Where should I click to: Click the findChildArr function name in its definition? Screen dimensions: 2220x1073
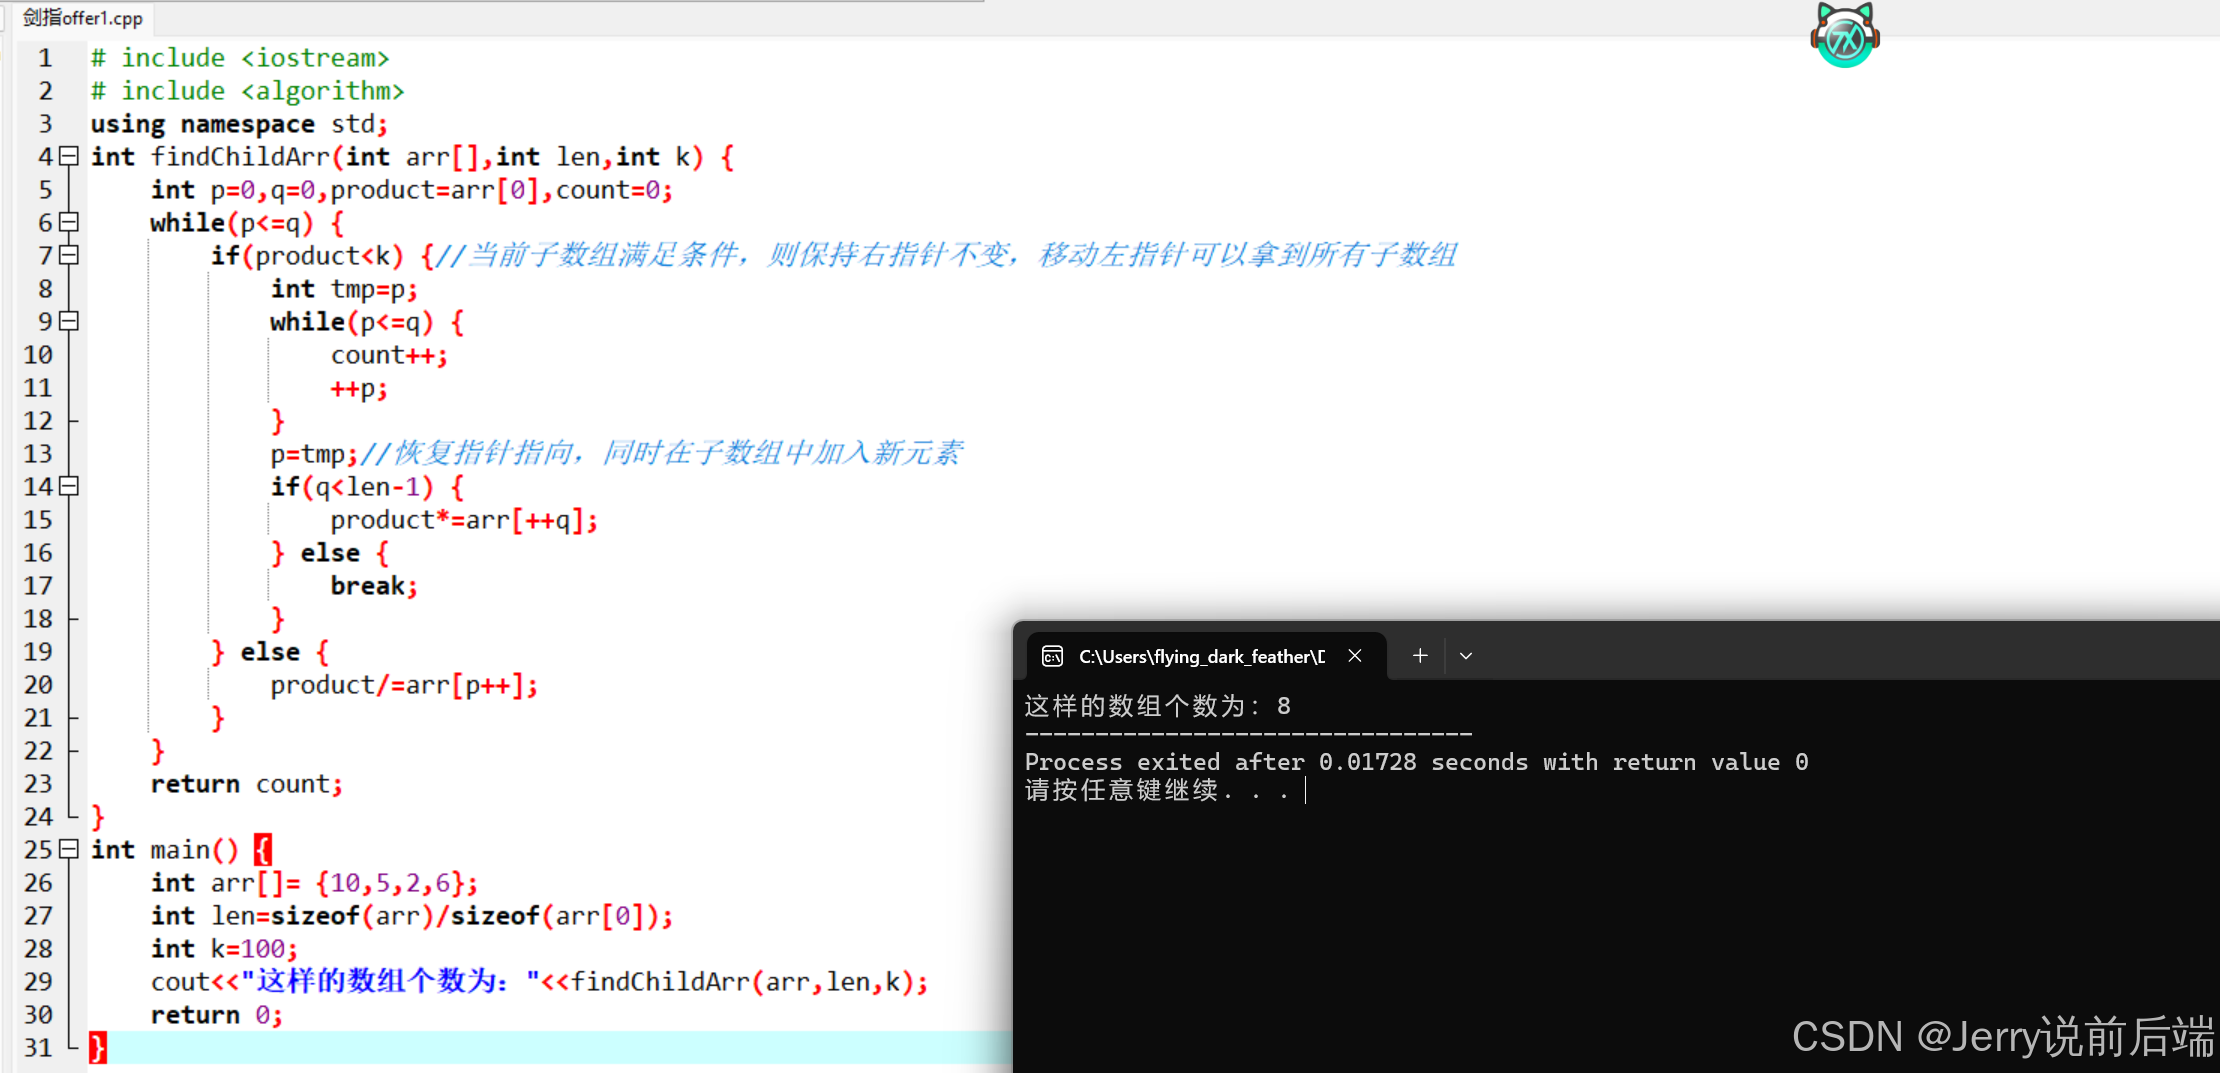click(x=240, y=157)
